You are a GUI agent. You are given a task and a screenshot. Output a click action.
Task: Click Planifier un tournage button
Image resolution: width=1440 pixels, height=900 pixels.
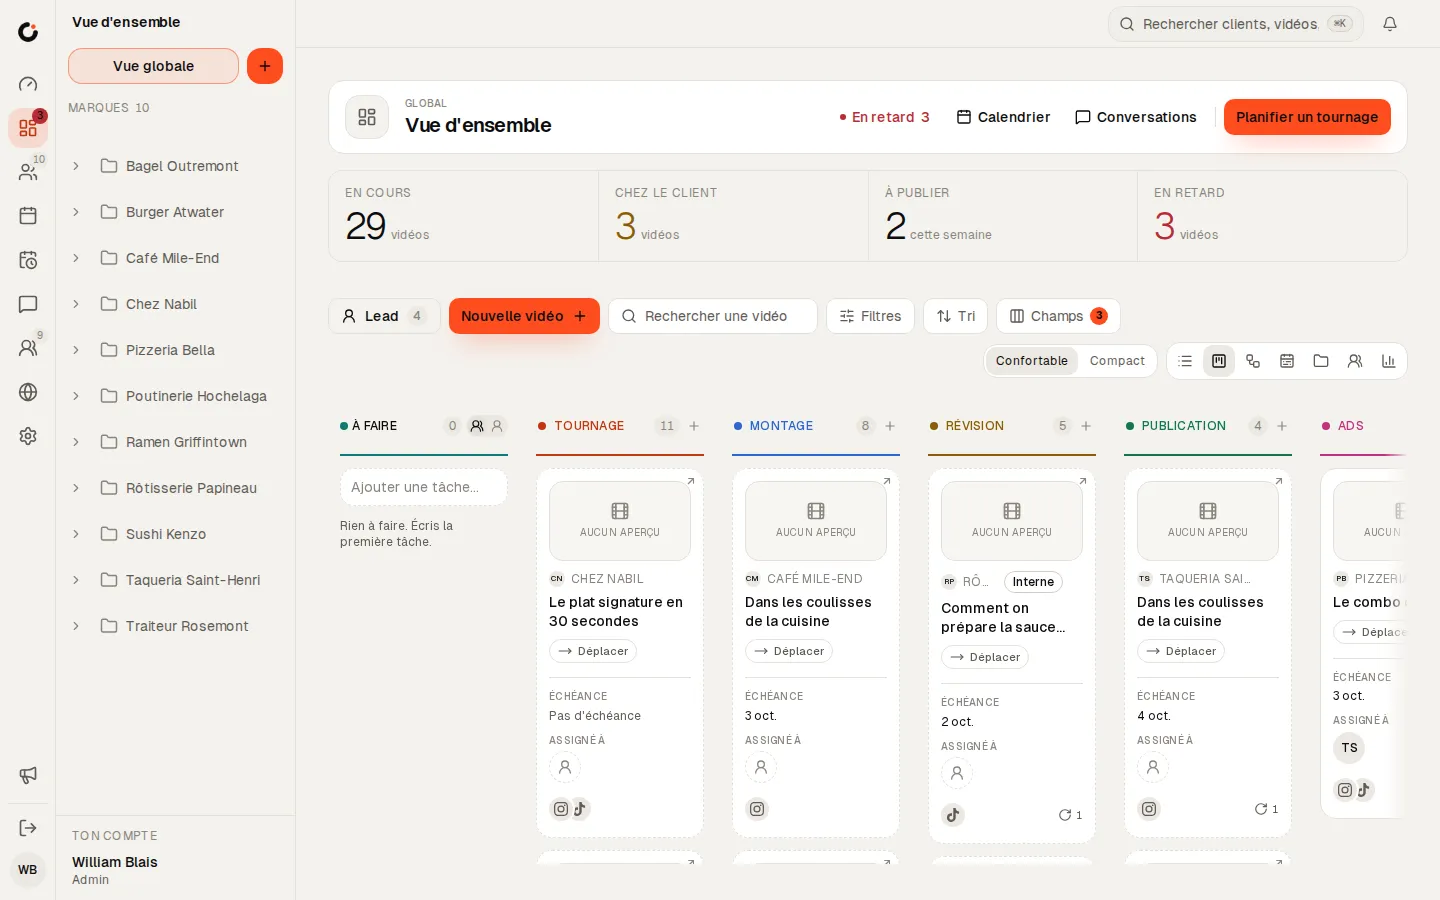[1307, 117]
